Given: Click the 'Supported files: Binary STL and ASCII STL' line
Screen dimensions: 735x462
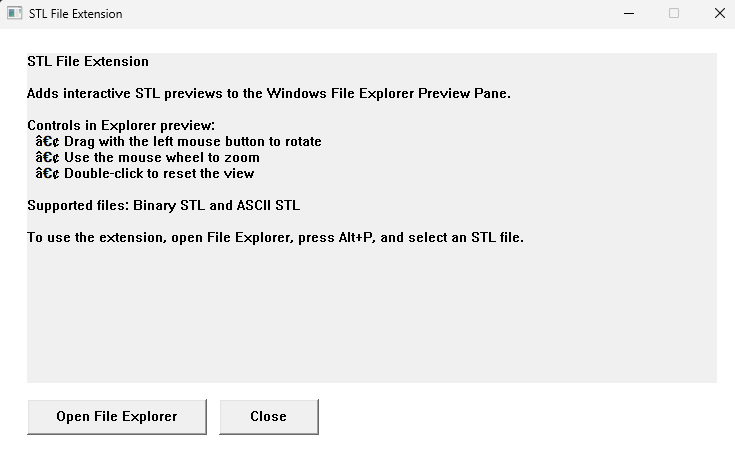Looking at the screenshot, I should [164, 206].
